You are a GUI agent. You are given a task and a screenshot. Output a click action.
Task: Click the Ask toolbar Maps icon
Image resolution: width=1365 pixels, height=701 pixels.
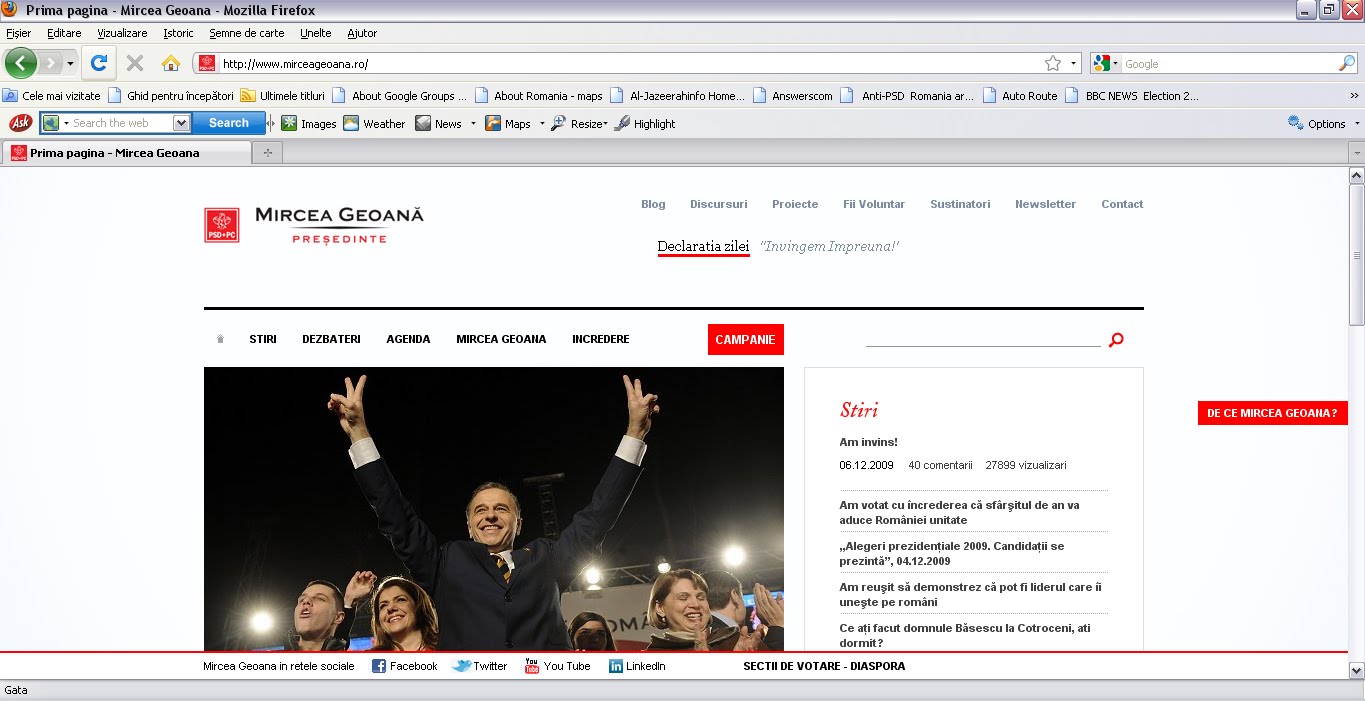coord(493,123)
